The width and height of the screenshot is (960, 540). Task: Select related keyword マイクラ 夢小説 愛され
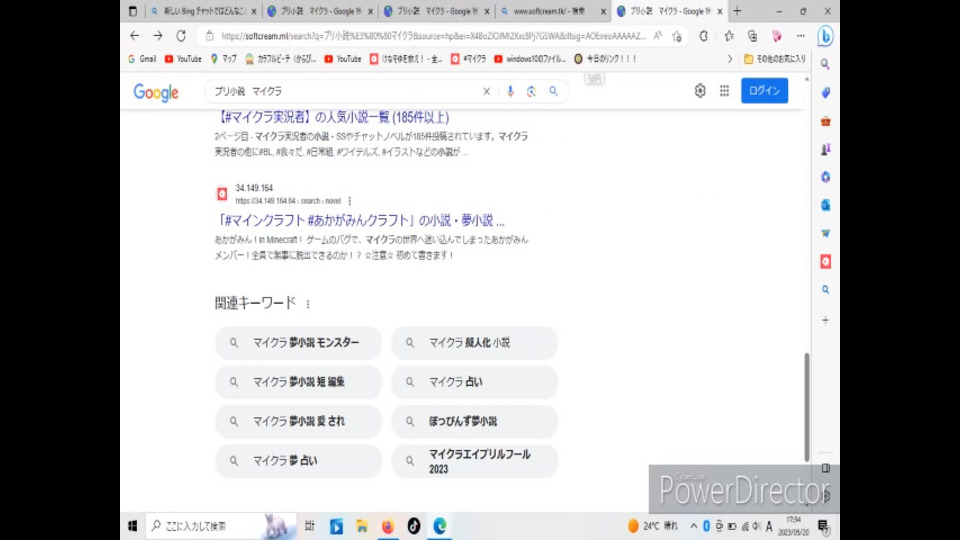coord(298,421)
